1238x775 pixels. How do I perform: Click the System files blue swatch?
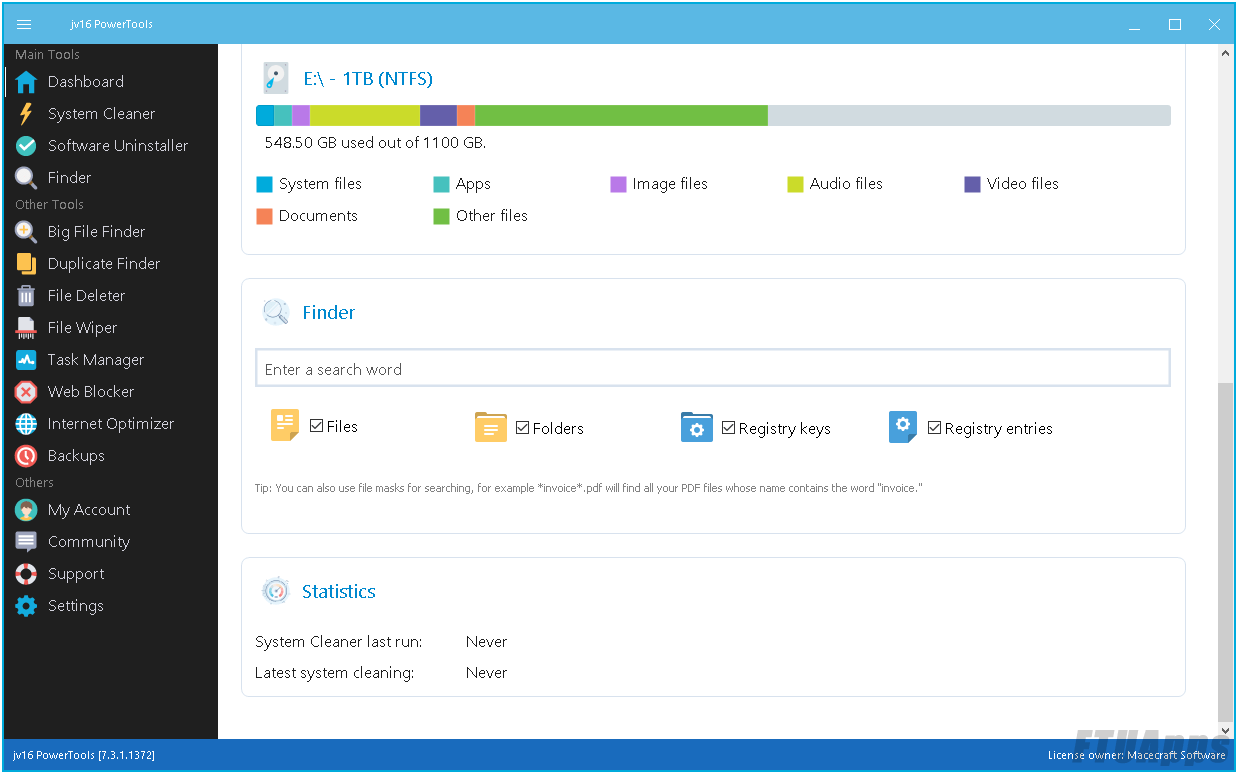coord(264,184)
